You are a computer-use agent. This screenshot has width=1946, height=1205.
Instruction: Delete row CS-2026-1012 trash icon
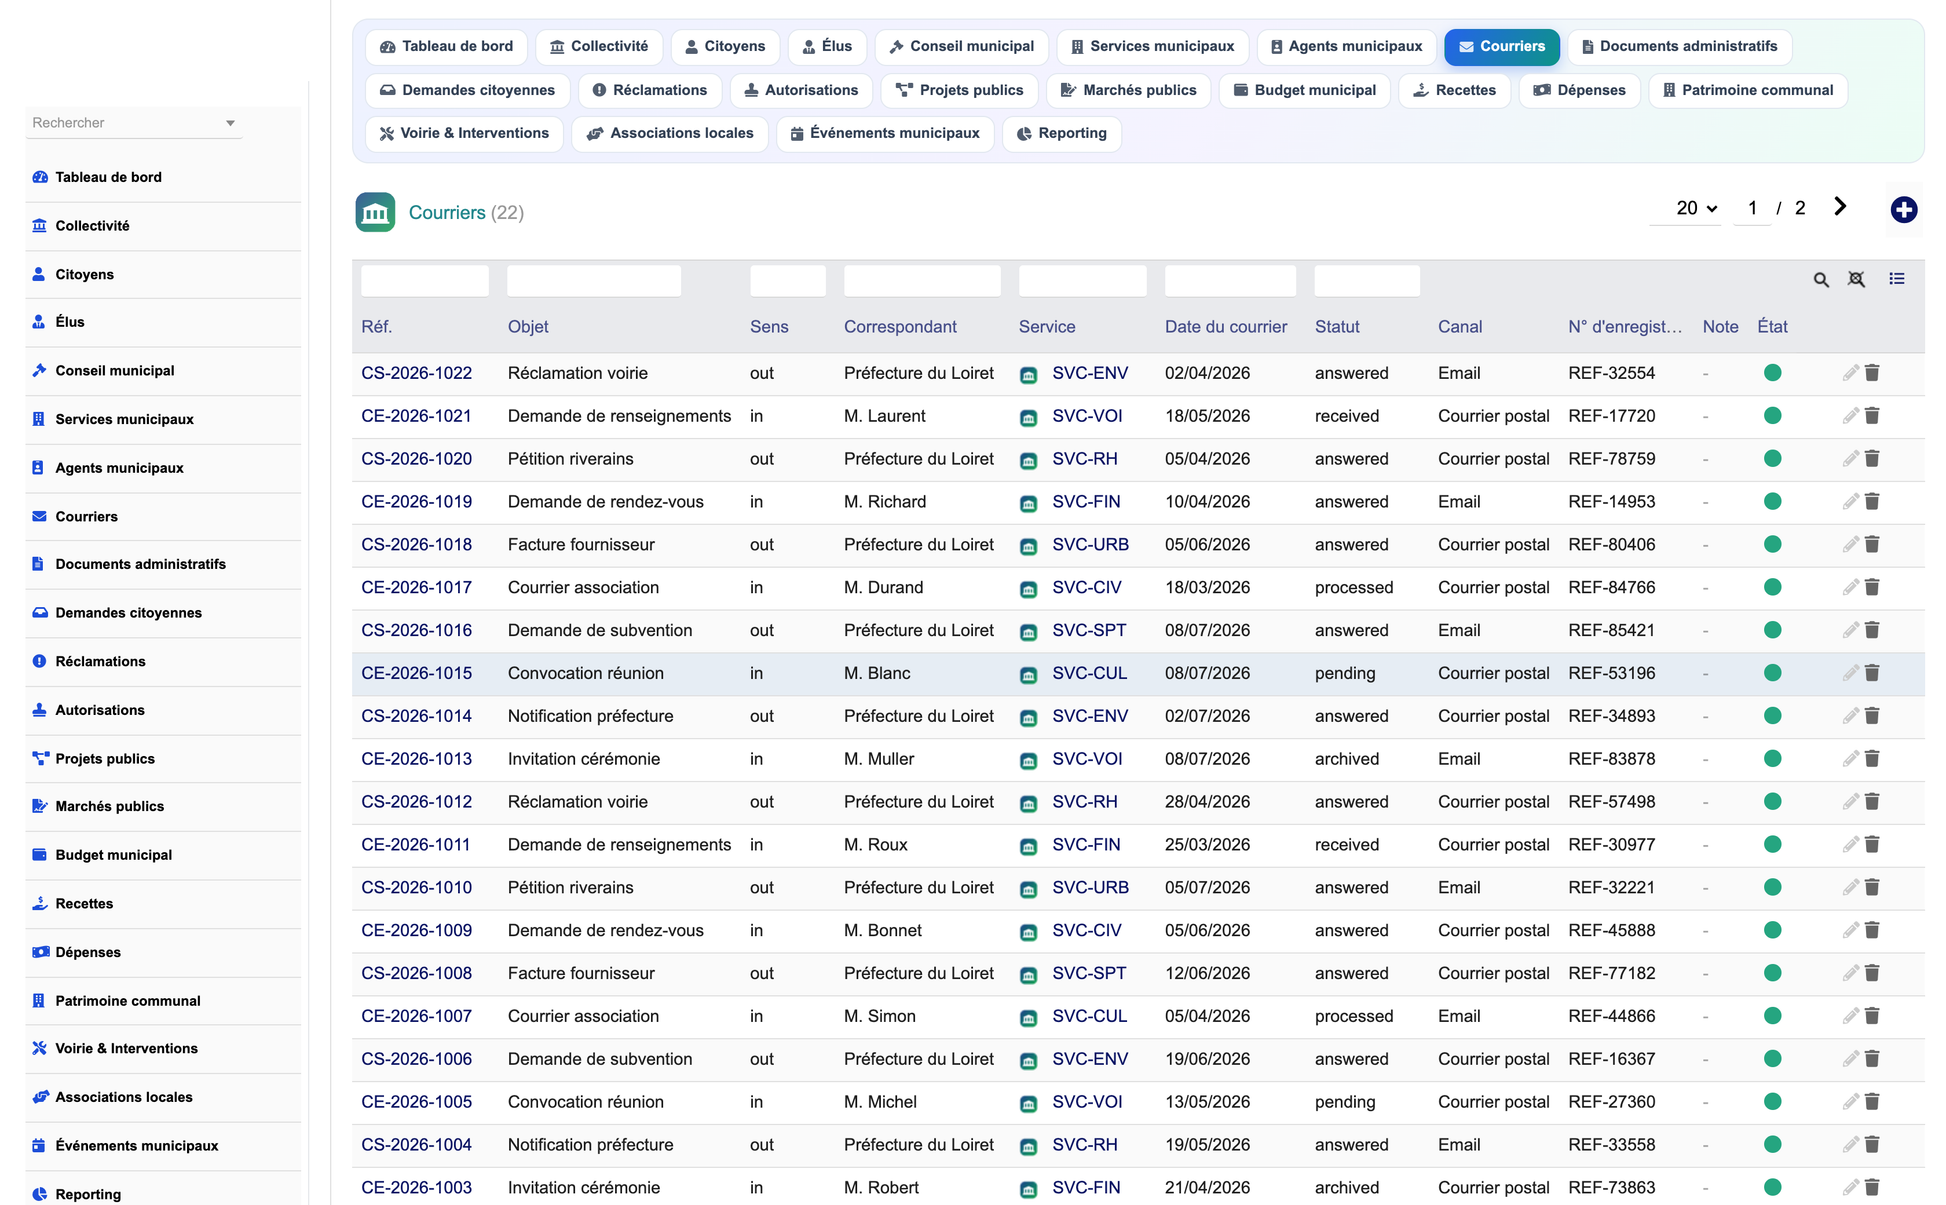coord(1872,801)
